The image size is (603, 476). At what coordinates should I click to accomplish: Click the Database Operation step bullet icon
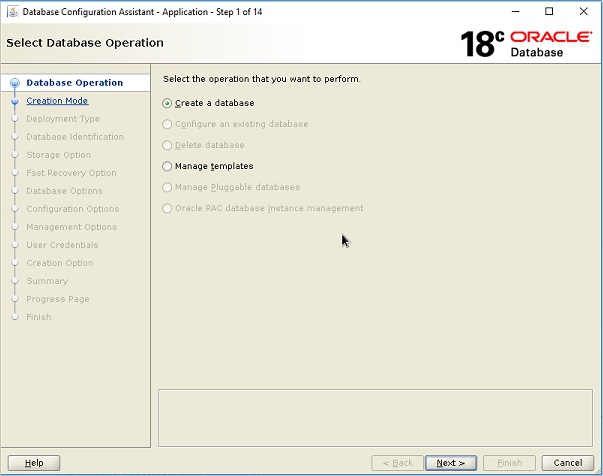(15, 83)
